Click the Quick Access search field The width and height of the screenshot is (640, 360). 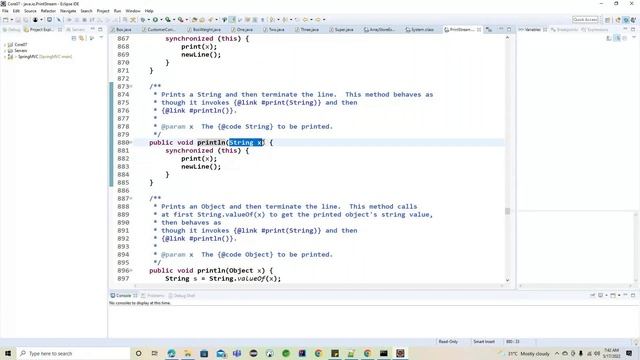tap(585, 20)
